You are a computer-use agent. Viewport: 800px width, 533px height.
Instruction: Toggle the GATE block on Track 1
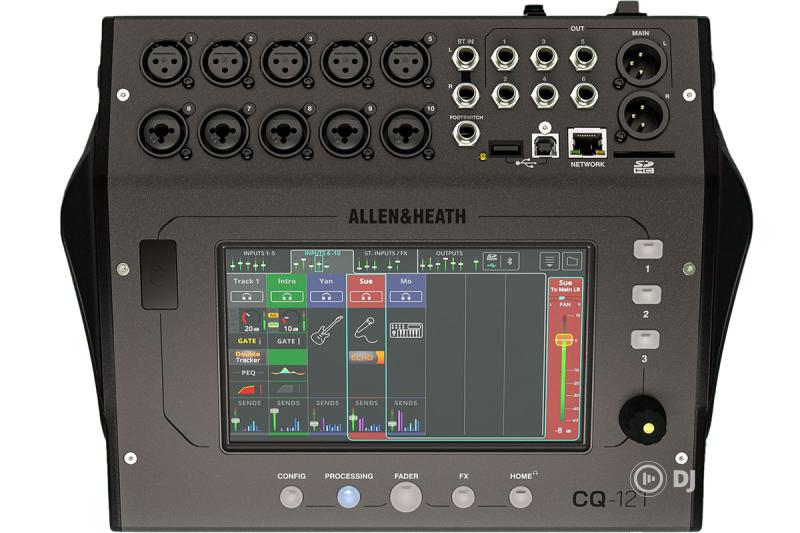[247, 341]
